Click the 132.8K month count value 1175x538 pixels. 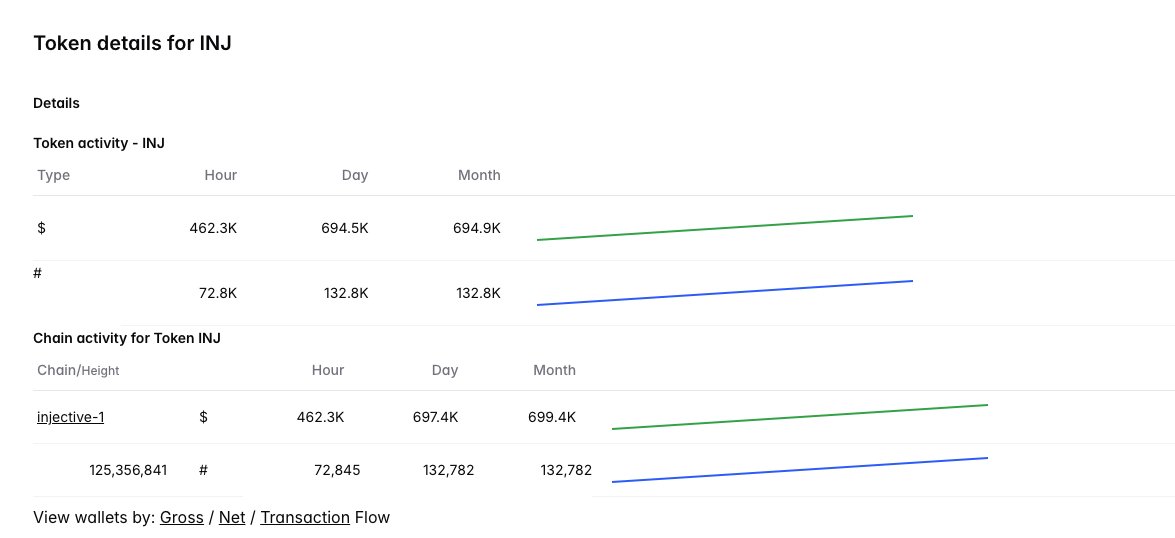pyautogui.click(x=478, y=293)
